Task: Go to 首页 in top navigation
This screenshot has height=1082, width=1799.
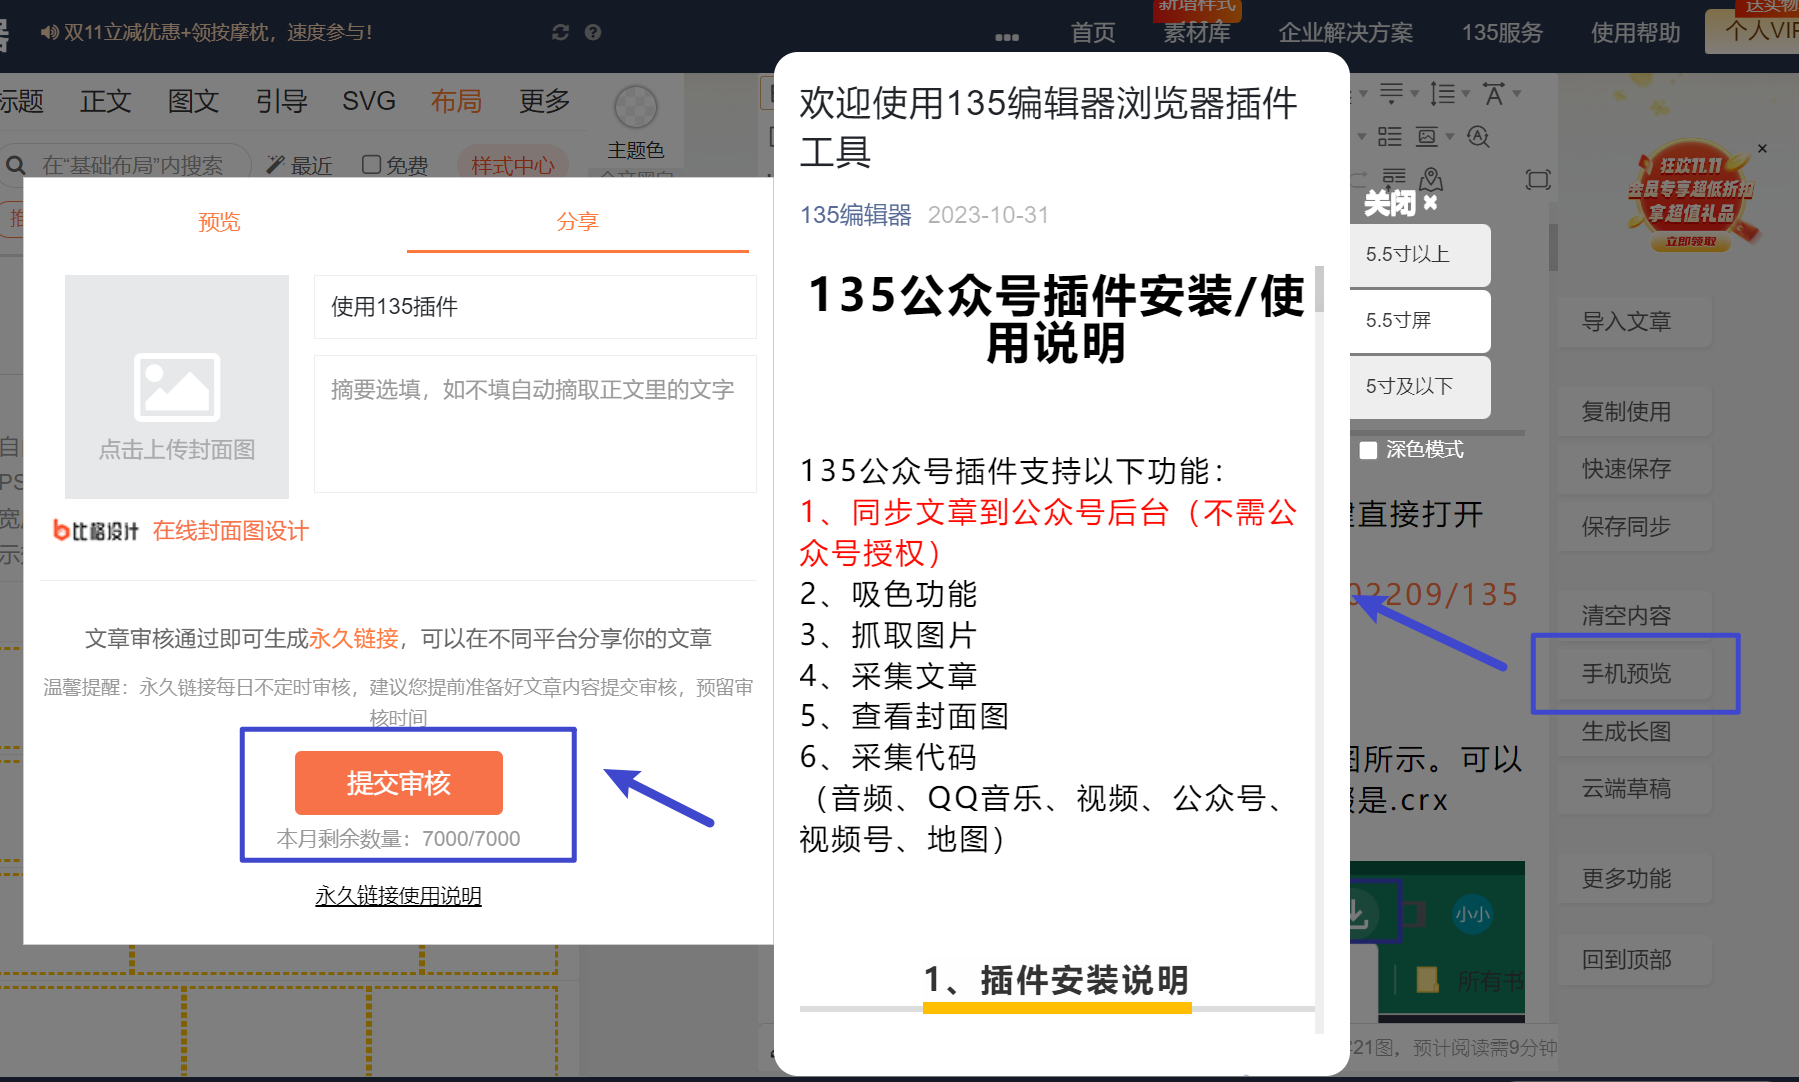Action: tap(1093, 33)
